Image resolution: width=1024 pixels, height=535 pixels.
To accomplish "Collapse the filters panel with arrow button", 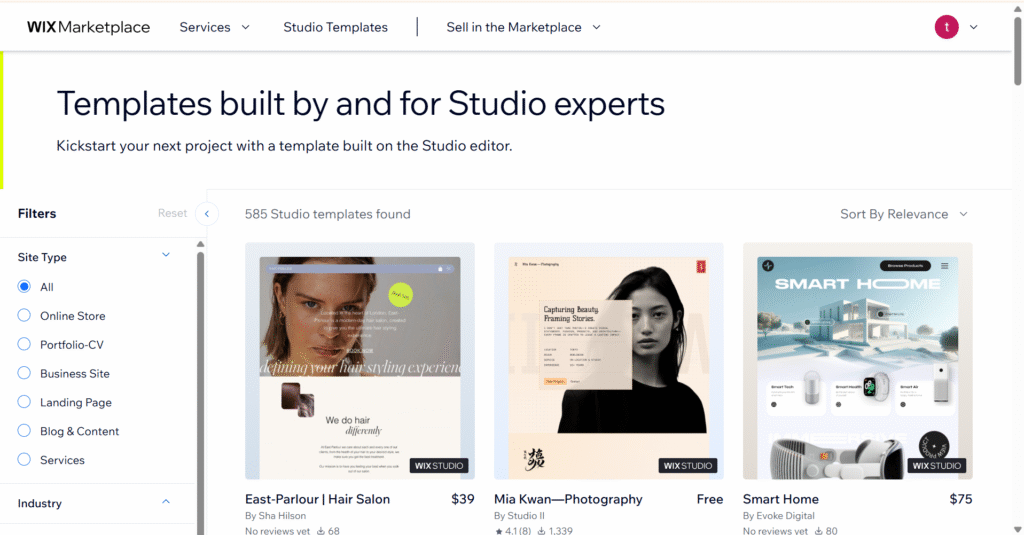I will (206, 213).
